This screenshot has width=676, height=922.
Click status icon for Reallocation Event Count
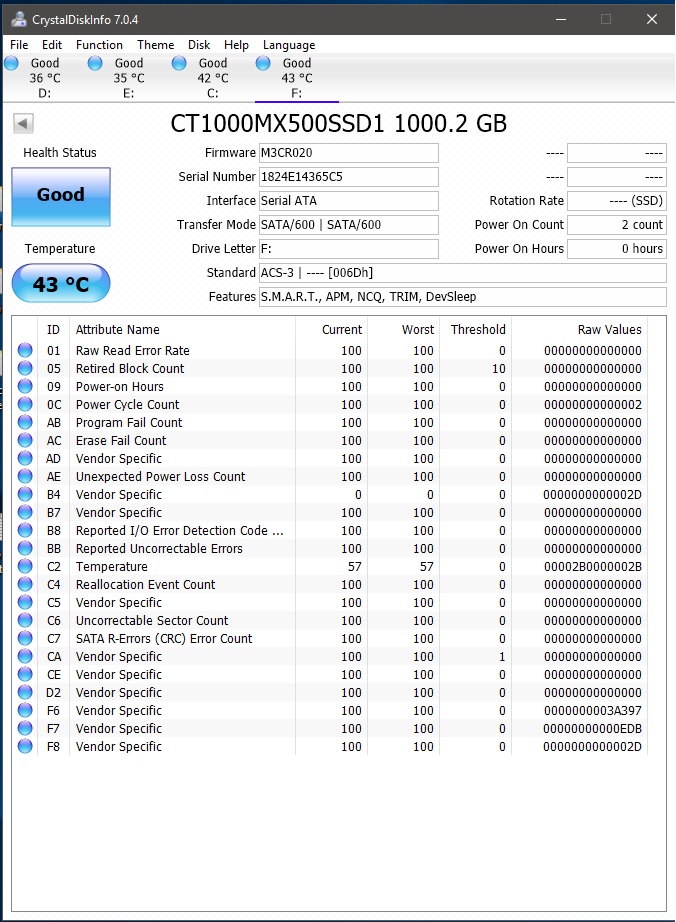(25, 584)
